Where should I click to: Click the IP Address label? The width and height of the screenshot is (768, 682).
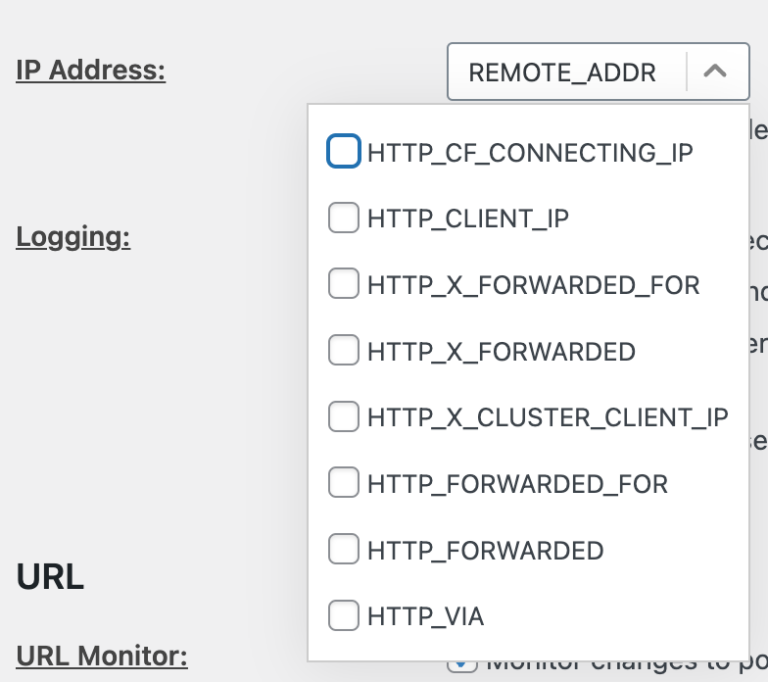[x=91, y=70]
